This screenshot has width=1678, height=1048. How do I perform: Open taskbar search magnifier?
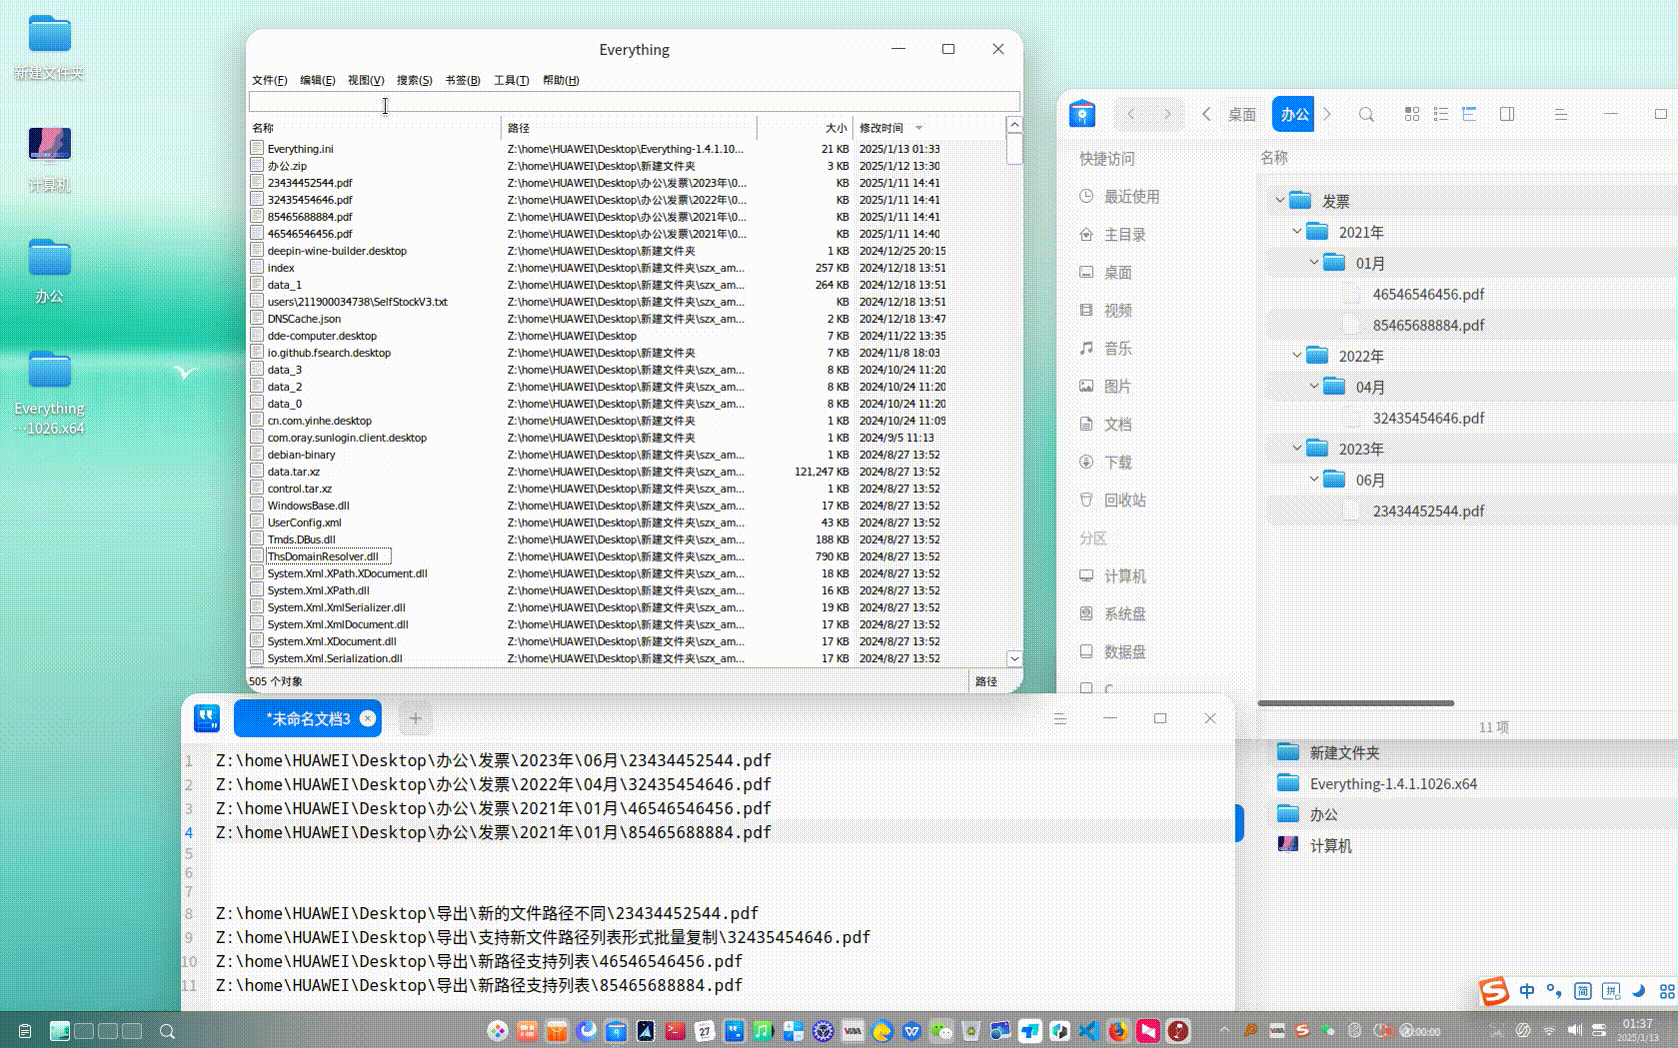(x=167, y=1031)
